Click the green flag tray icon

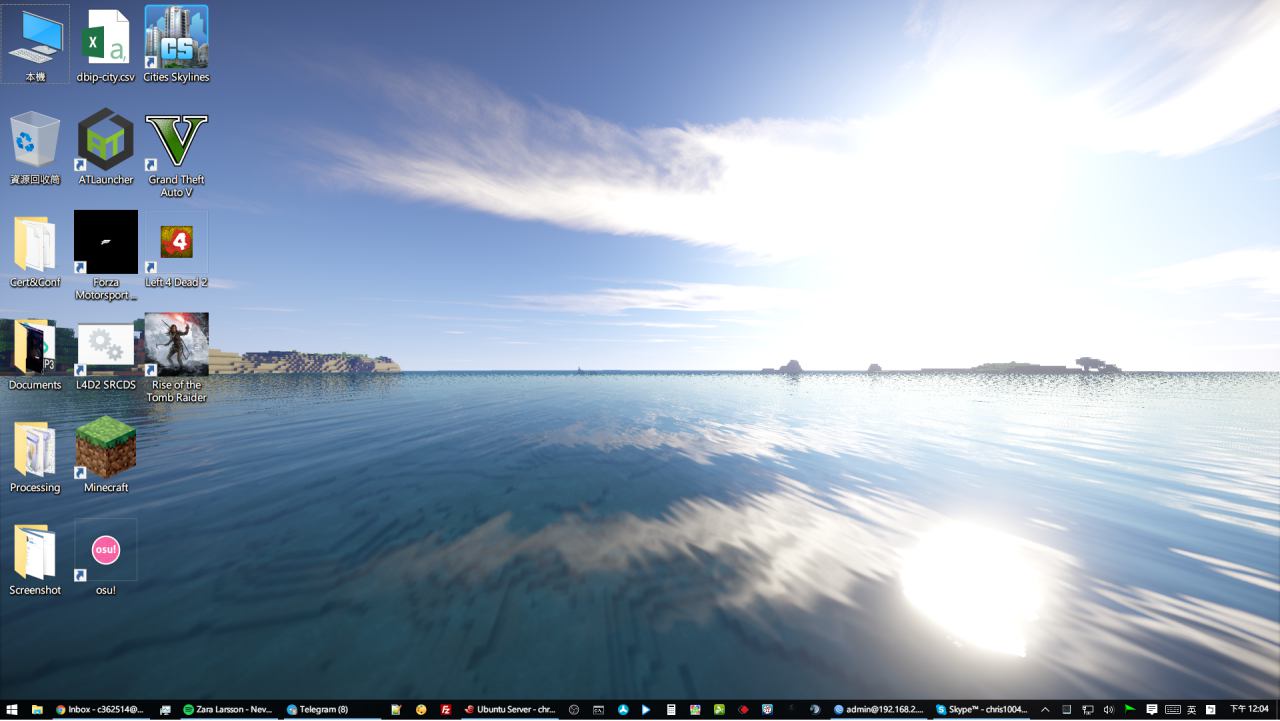point(1129,710)
